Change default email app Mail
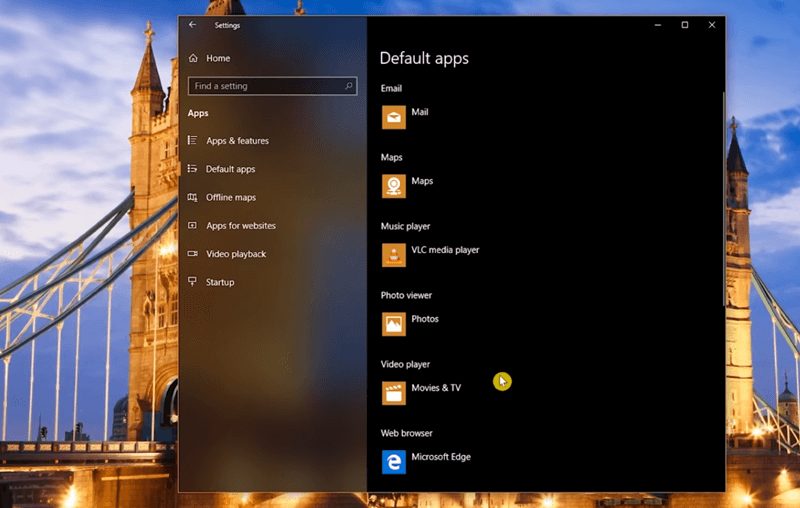 pyautogui.click(x=420, y=112)
